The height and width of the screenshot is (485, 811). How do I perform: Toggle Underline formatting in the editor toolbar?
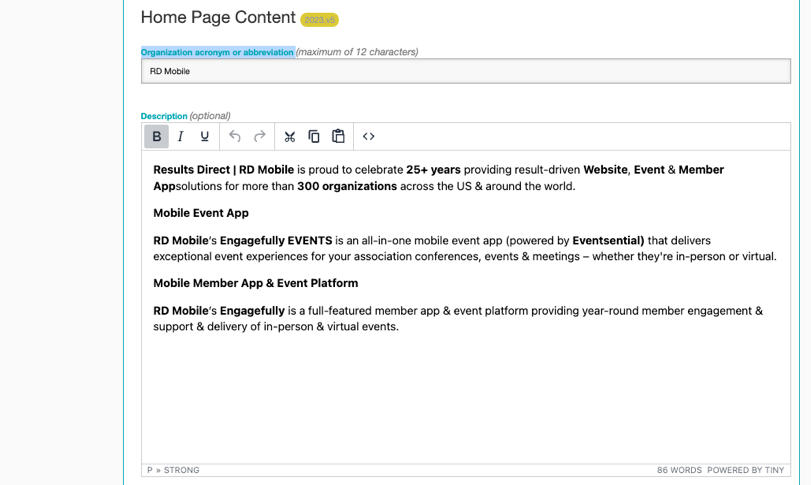click(x=205, y=136)
